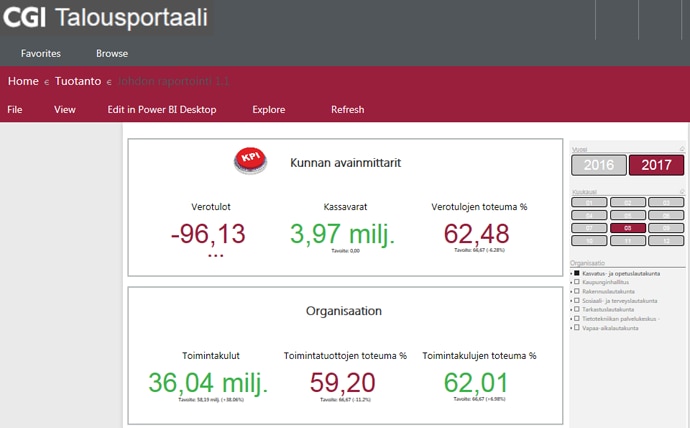Open the File menu
Image resolution: width=690 pixels, height=428 pixels.
15,110
